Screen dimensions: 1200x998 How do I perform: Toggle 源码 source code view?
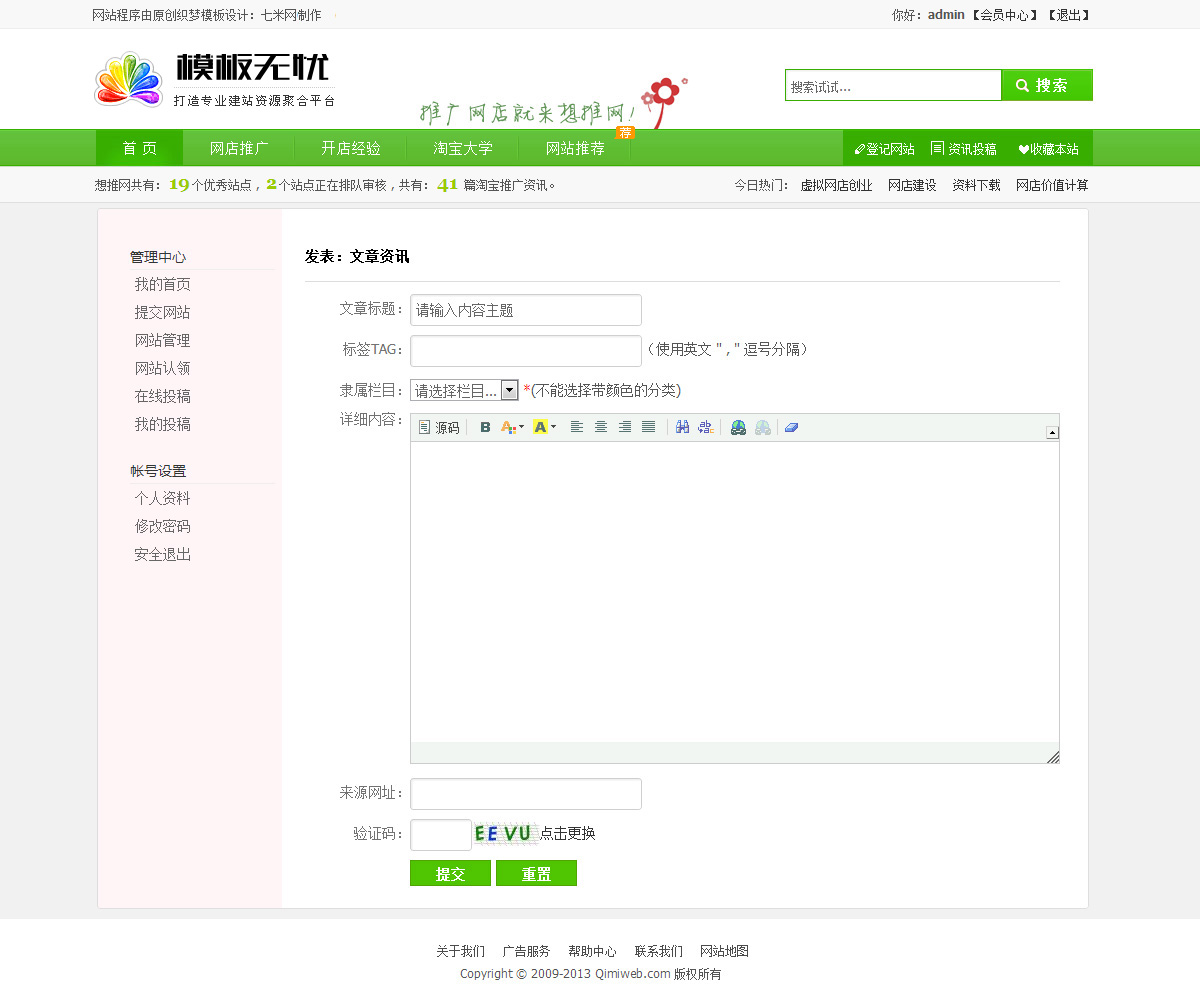click(x=439, y=427)
